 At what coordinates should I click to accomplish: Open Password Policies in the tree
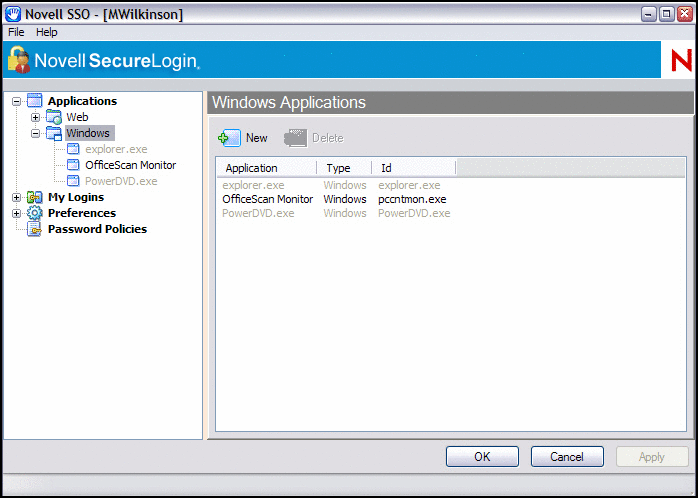pyautogui.click(x=97, y=229)
